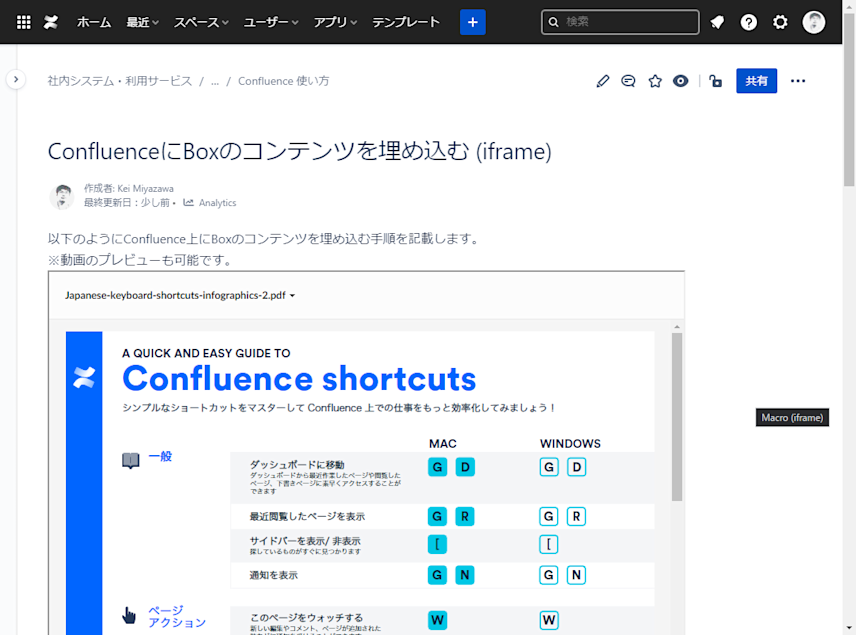Open page restrictions lock icon
The image size is (856, 635).
[x=715, y=81]
